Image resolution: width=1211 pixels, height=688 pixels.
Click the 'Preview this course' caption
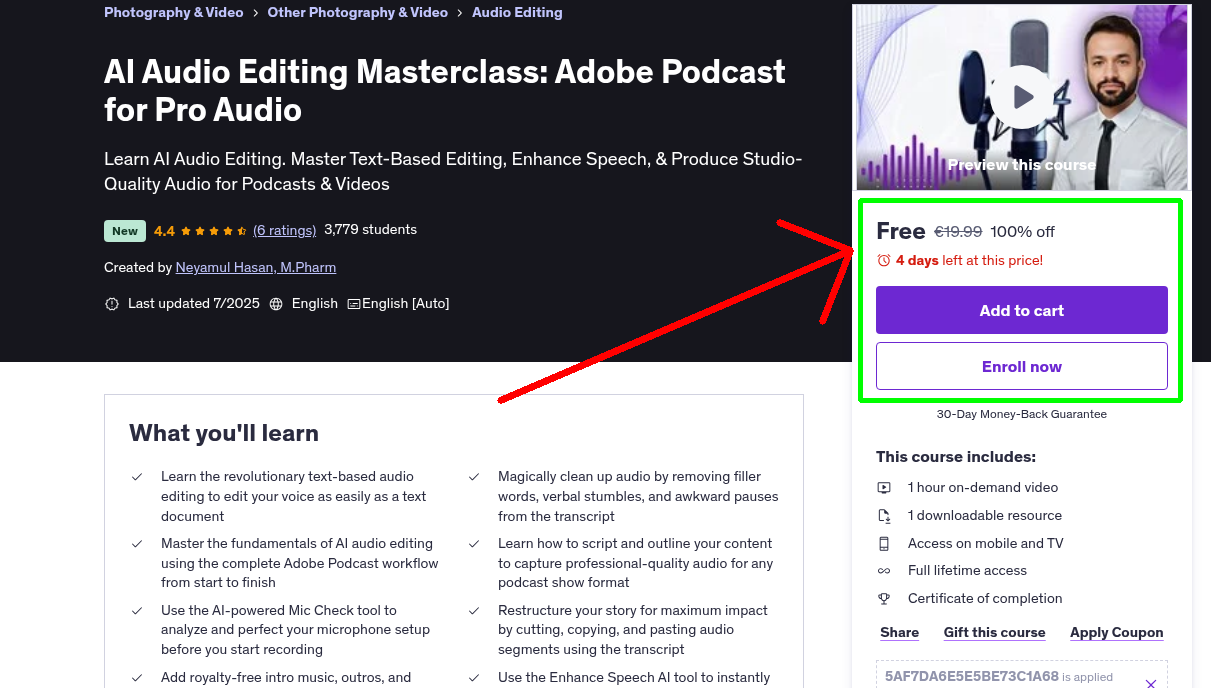(1022, 165)
